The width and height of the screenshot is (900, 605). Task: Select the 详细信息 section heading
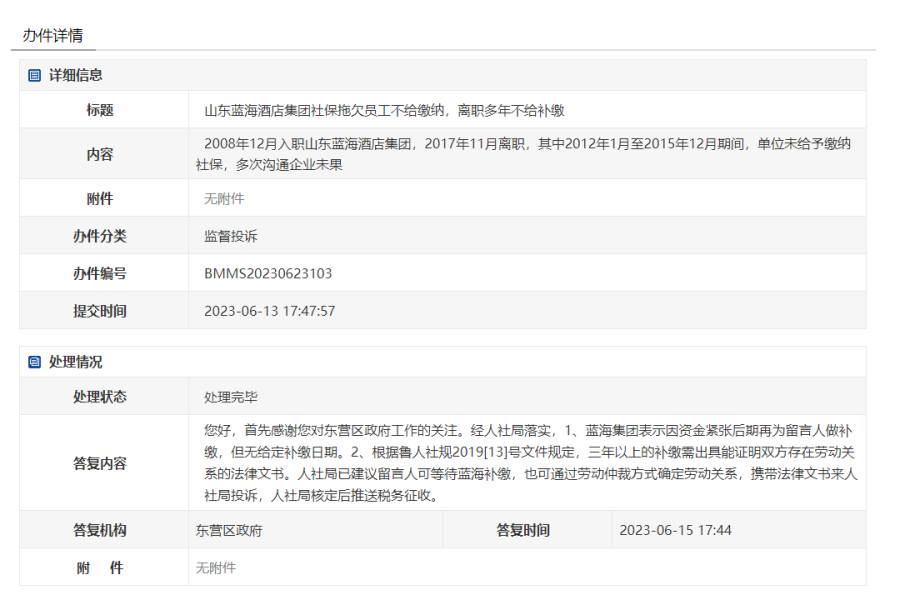75,75
